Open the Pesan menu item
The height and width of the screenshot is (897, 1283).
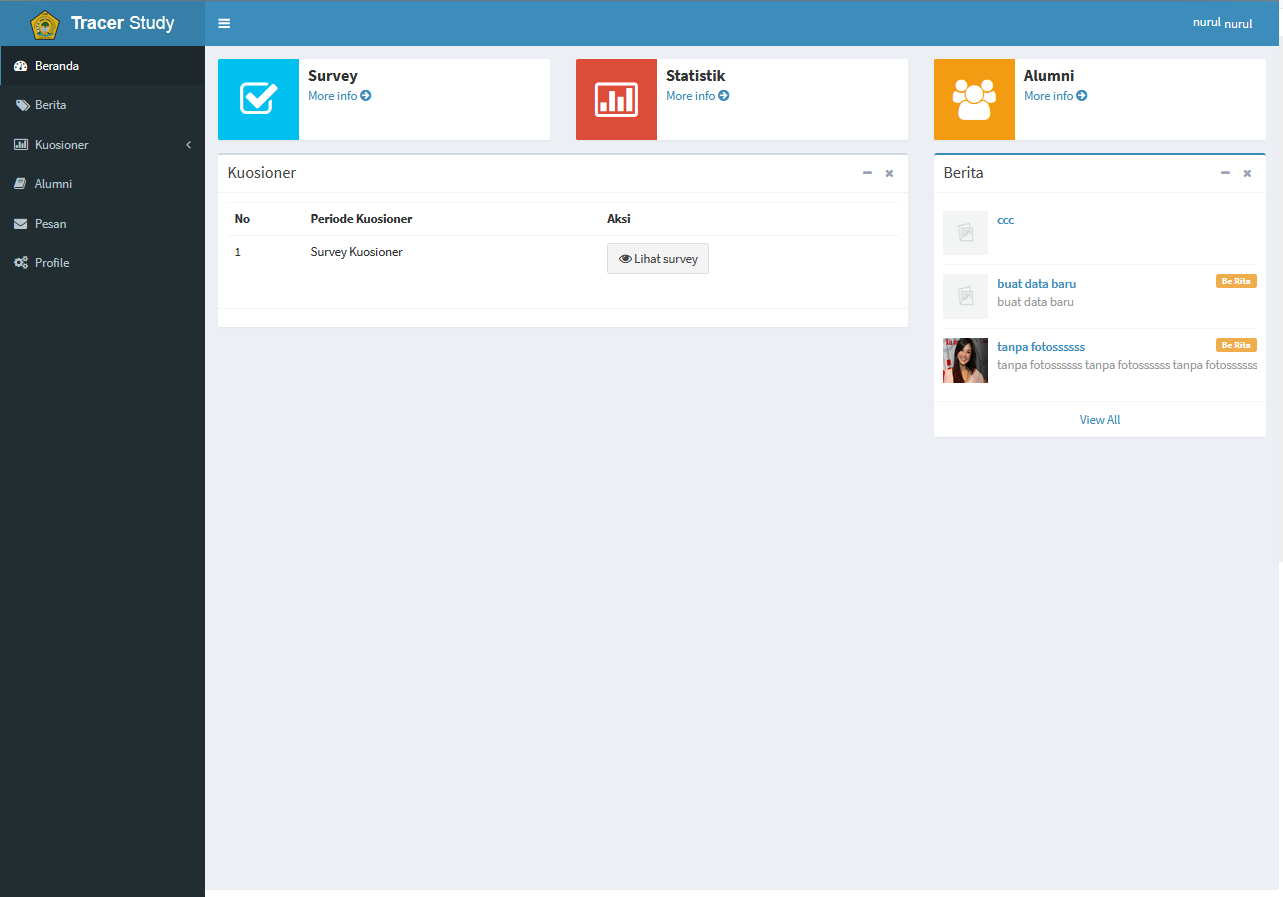[102, 224]
